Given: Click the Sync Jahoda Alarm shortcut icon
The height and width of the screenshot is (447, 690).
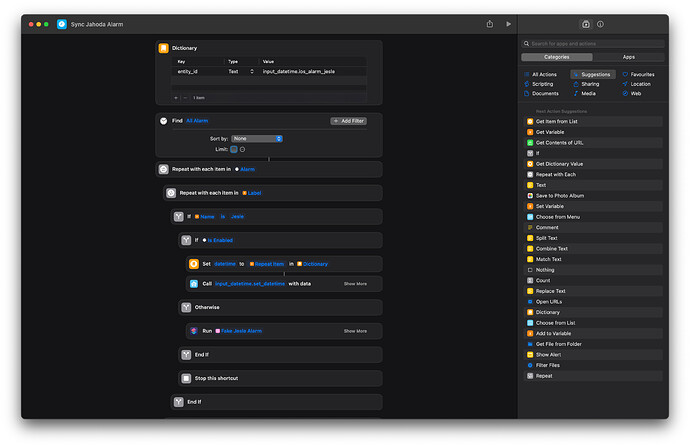Looking at the screenshot, I should (62, 24).
